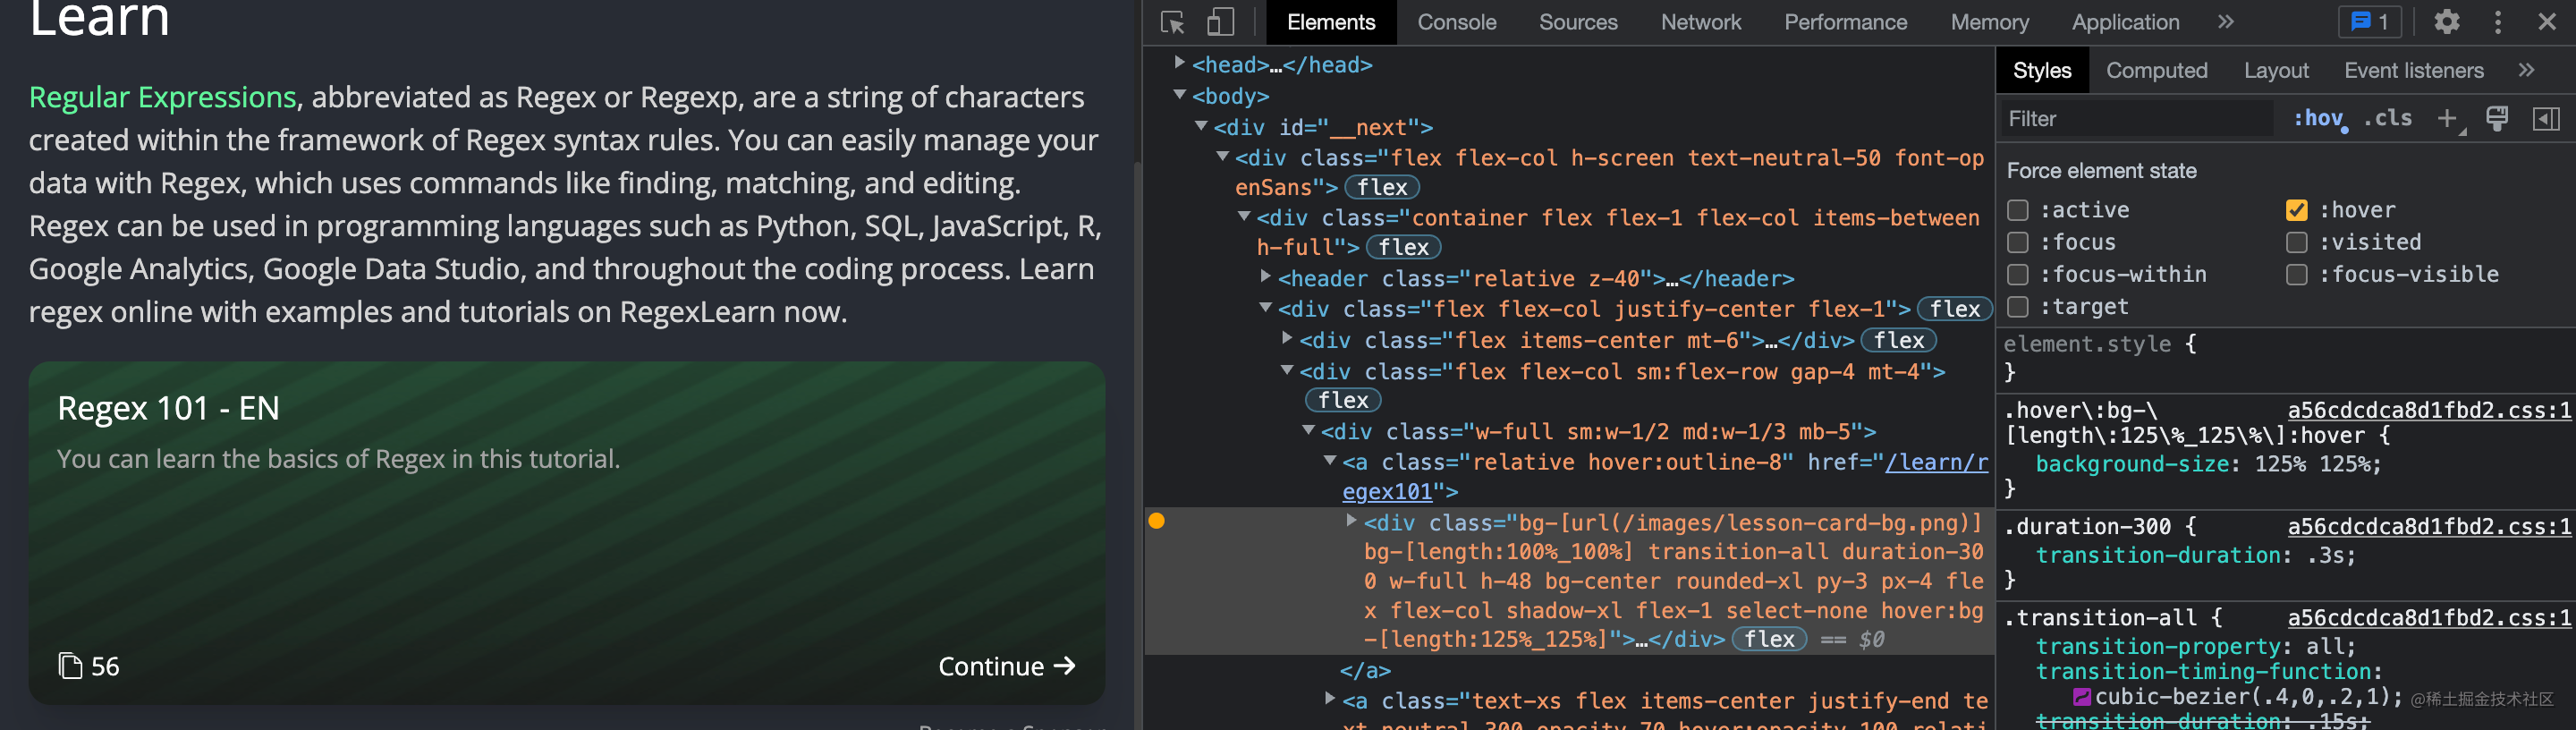This screenshot has height=730, width=2576.
Task: Open the DevTools three-dot menu
Action: pos(2498,22)
